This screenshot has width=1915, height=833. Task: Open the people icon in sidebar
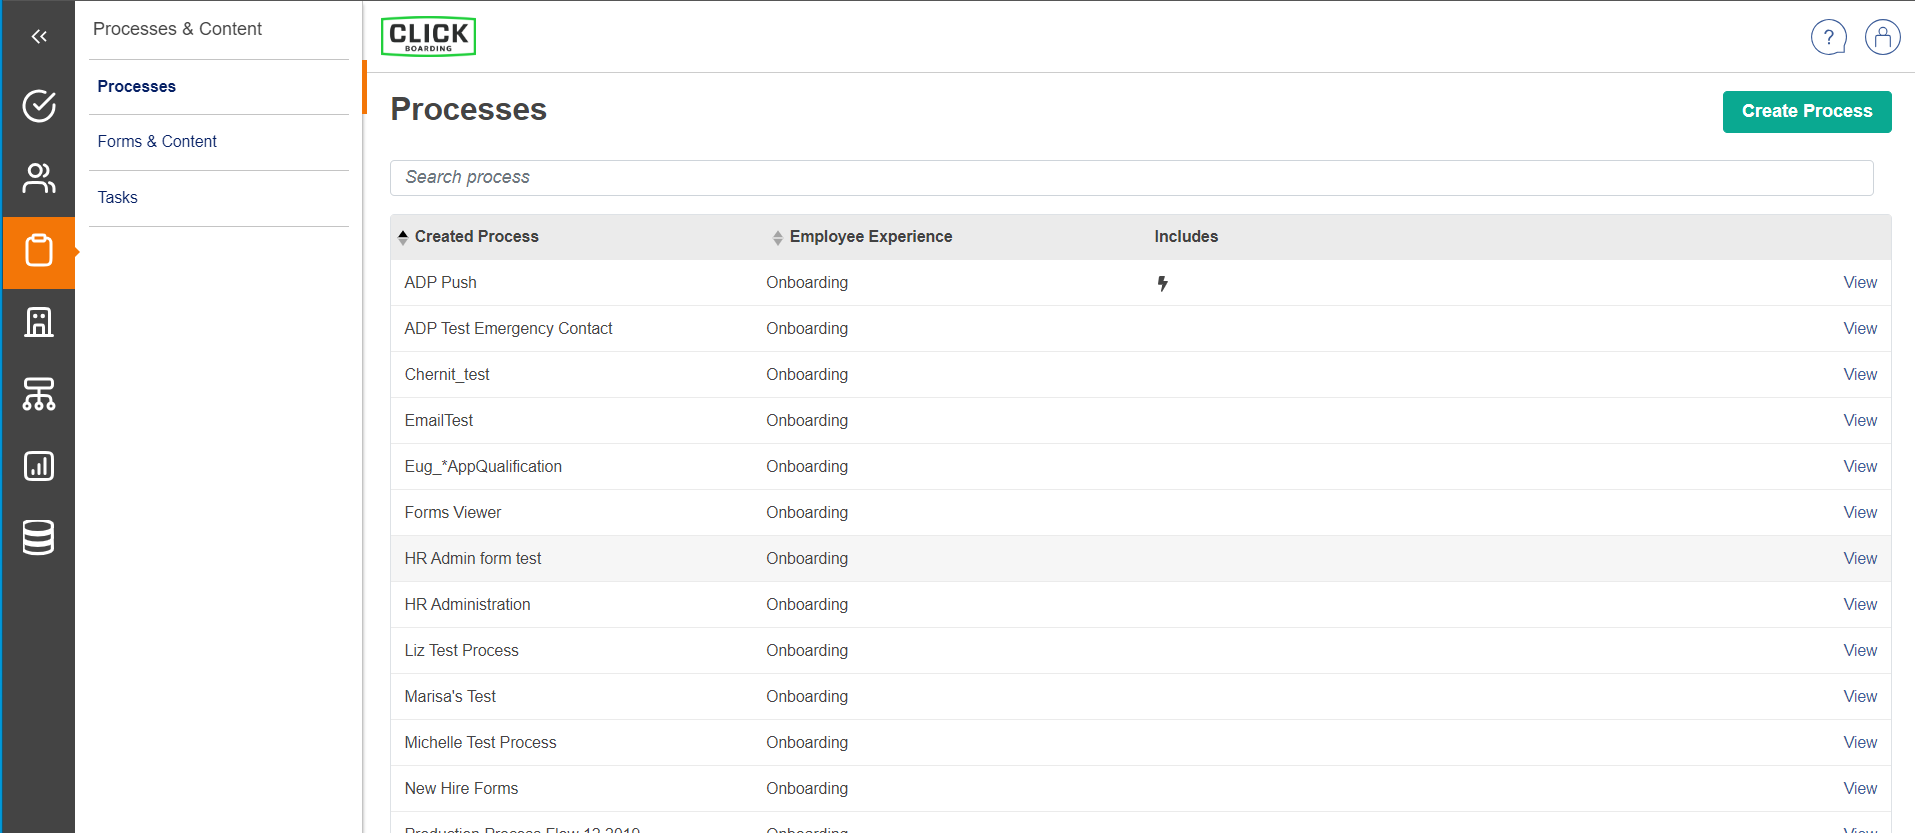point(39,178)
